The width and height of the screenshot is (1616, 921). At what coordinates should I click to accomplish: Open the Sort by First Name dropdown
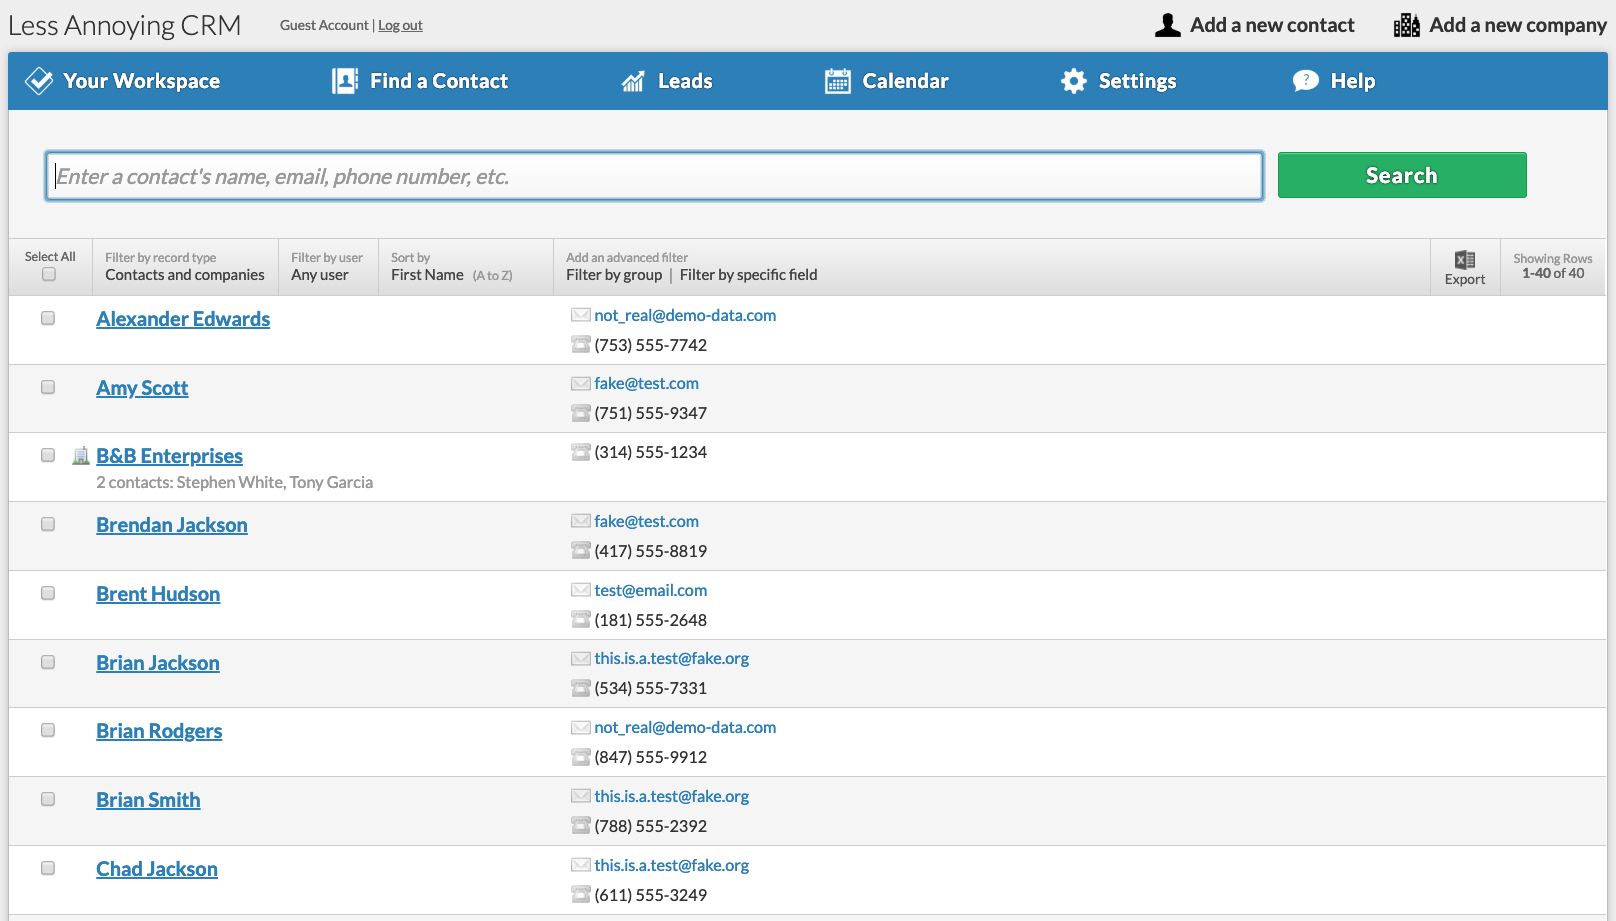466,267
